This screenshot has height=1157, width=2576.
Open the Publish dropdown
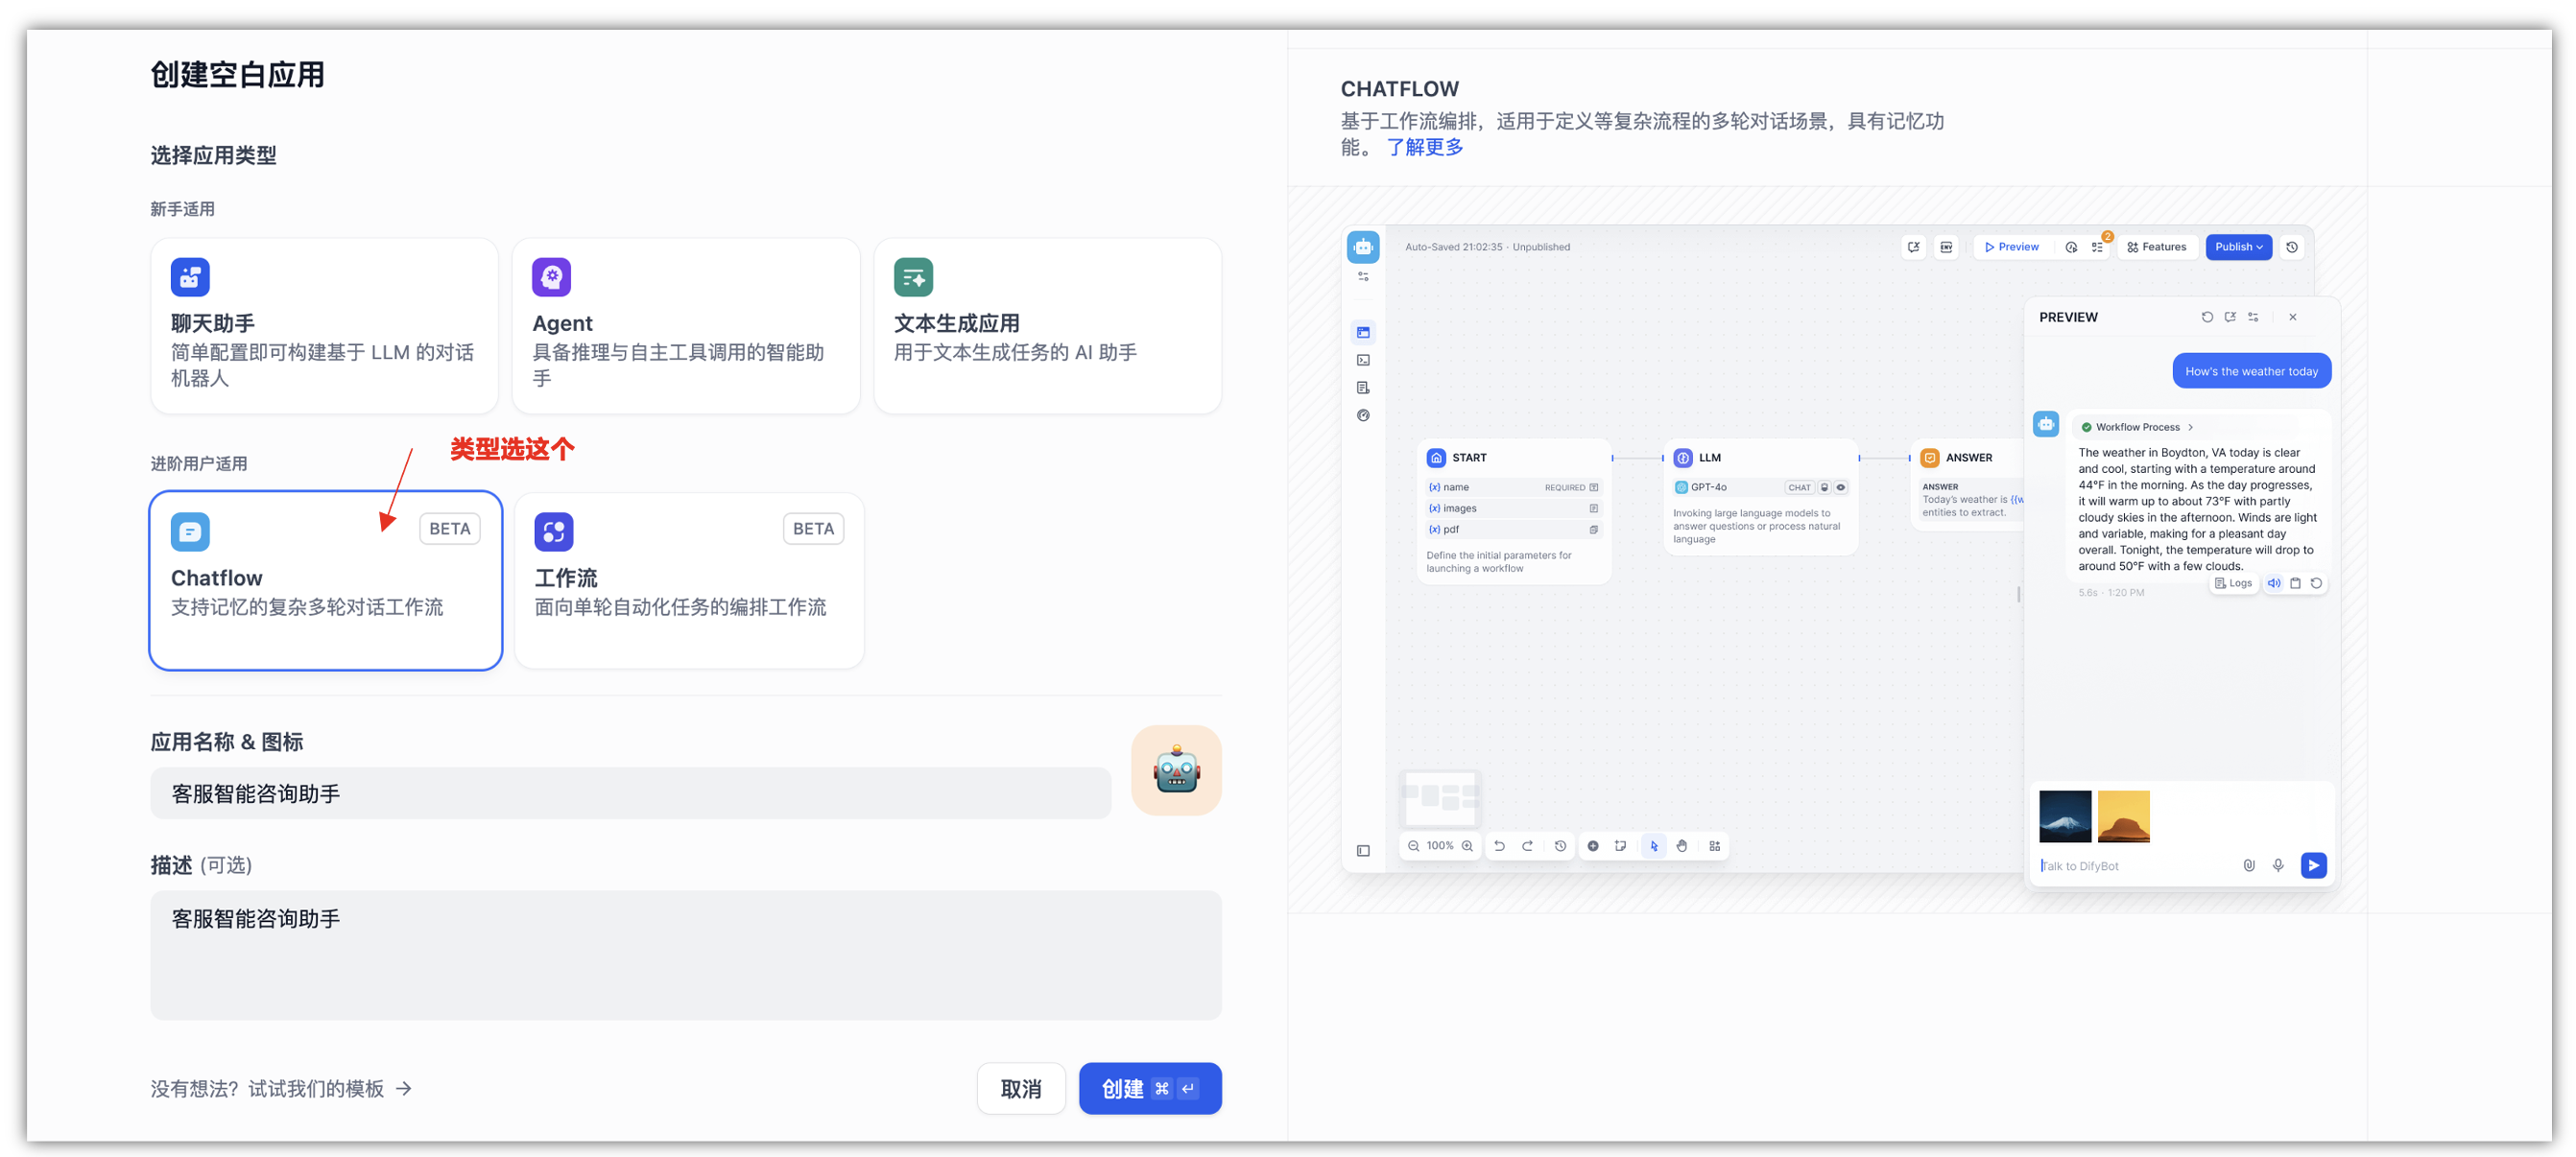[2238, 247]
